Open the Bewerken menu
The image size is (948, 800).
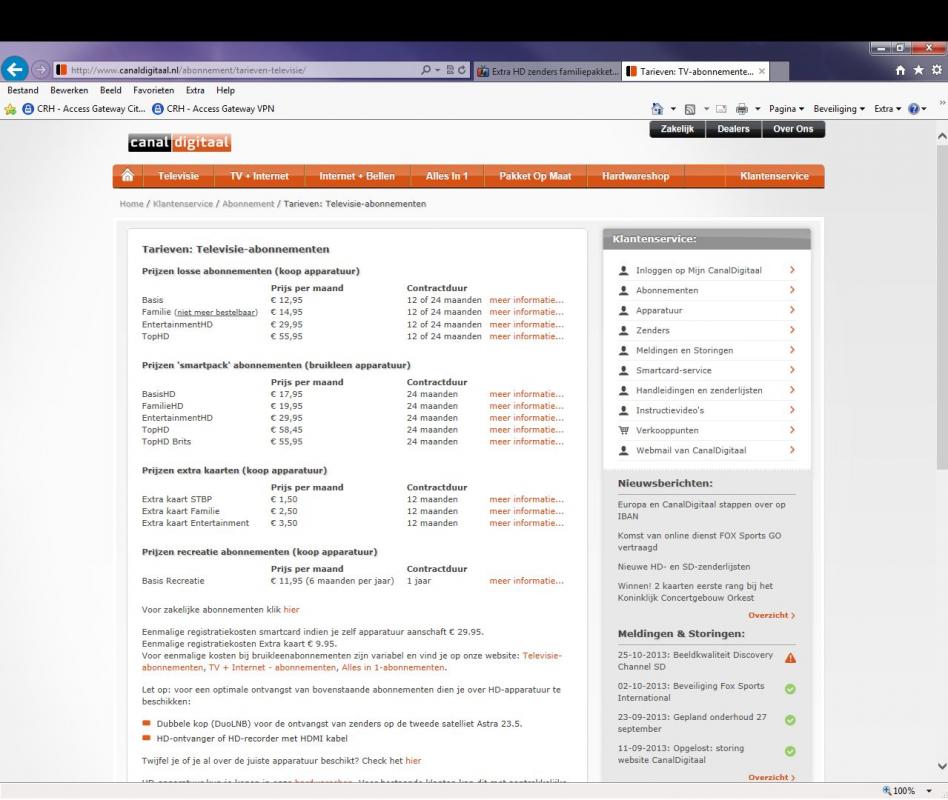[69, 90]
